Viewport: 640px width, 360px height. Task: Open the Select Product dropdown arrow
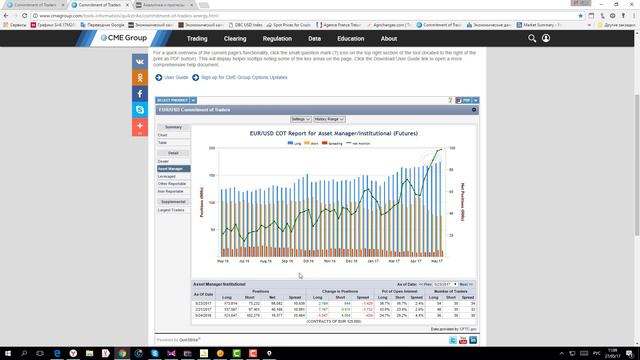(x=193, y=100)
